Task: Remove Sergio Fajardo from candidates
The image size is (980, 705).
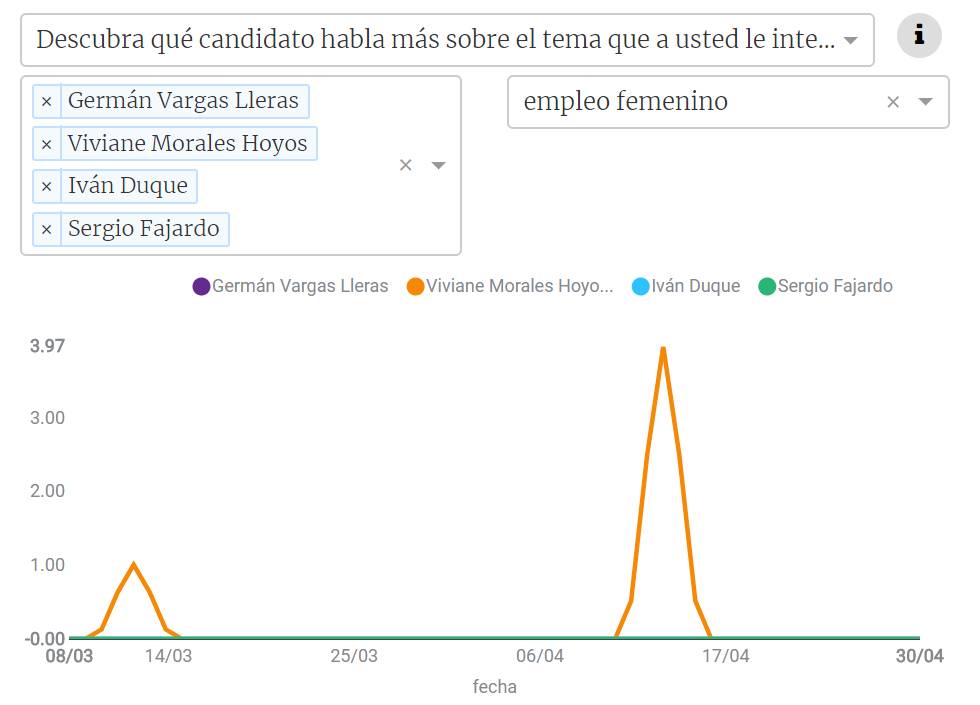Action: pyautogui.click(x=47, y=229)
